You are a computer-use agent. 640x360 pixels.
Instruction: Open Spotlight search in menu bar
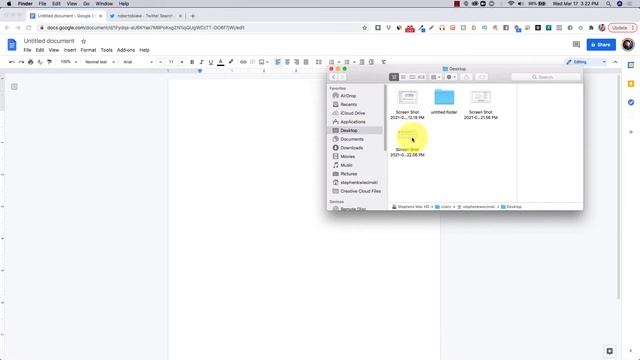point(609,4)
